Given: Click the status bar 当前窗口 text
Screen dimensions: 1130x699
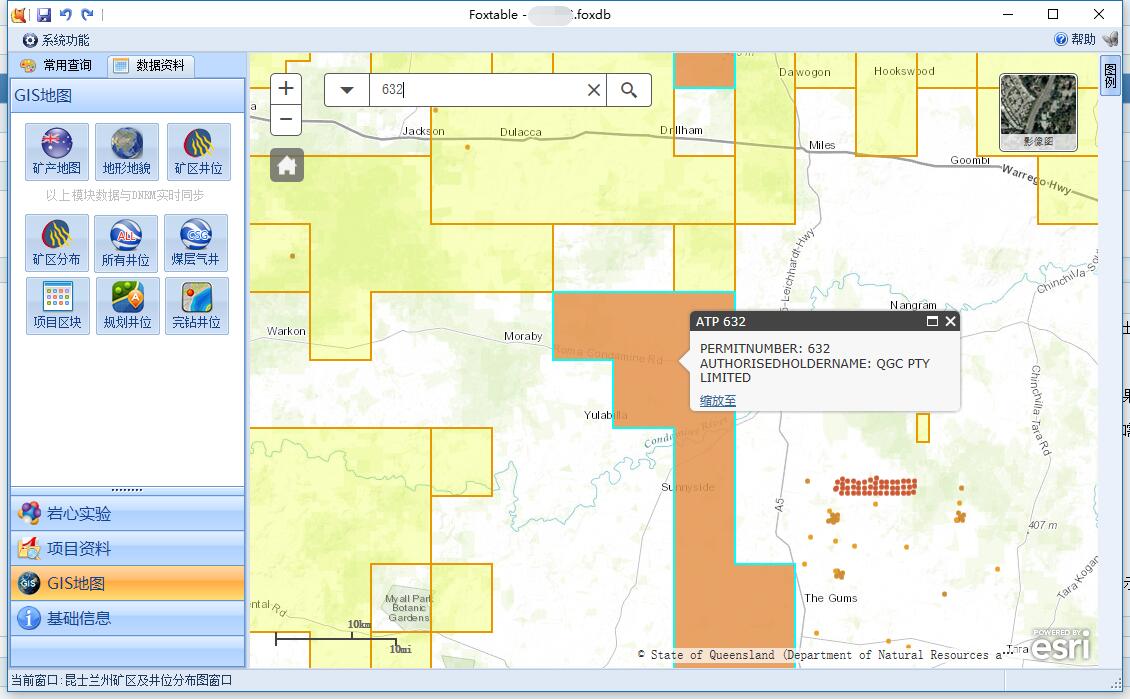Looking at the screenshot, I should [121, 680].
